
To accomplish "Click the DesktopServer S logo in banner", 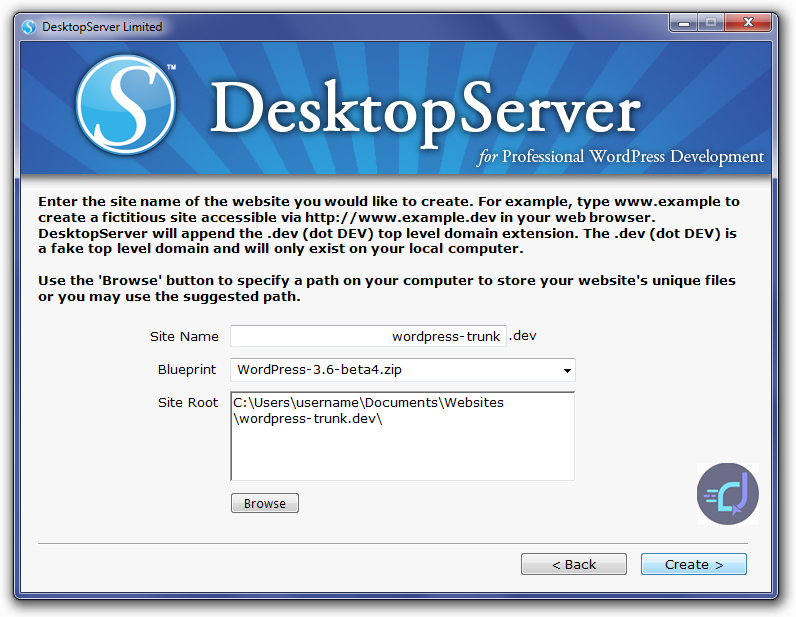I will pos(126,105).
